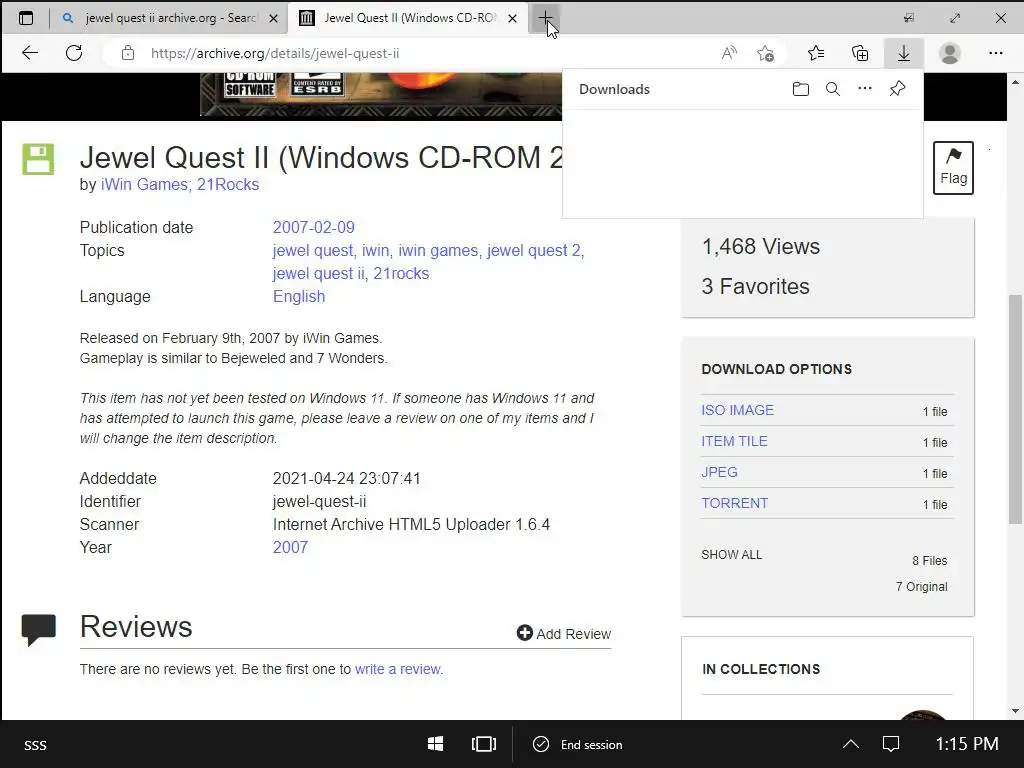The image size is (1024, 768).
Task: Refresh the current page
Action: coord(74,53)
